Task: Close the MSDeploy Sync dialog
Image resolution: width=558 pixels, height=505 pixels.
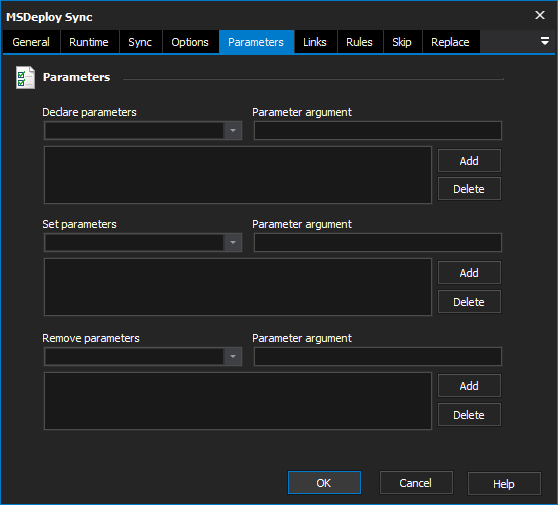Action: coord(540,15)
